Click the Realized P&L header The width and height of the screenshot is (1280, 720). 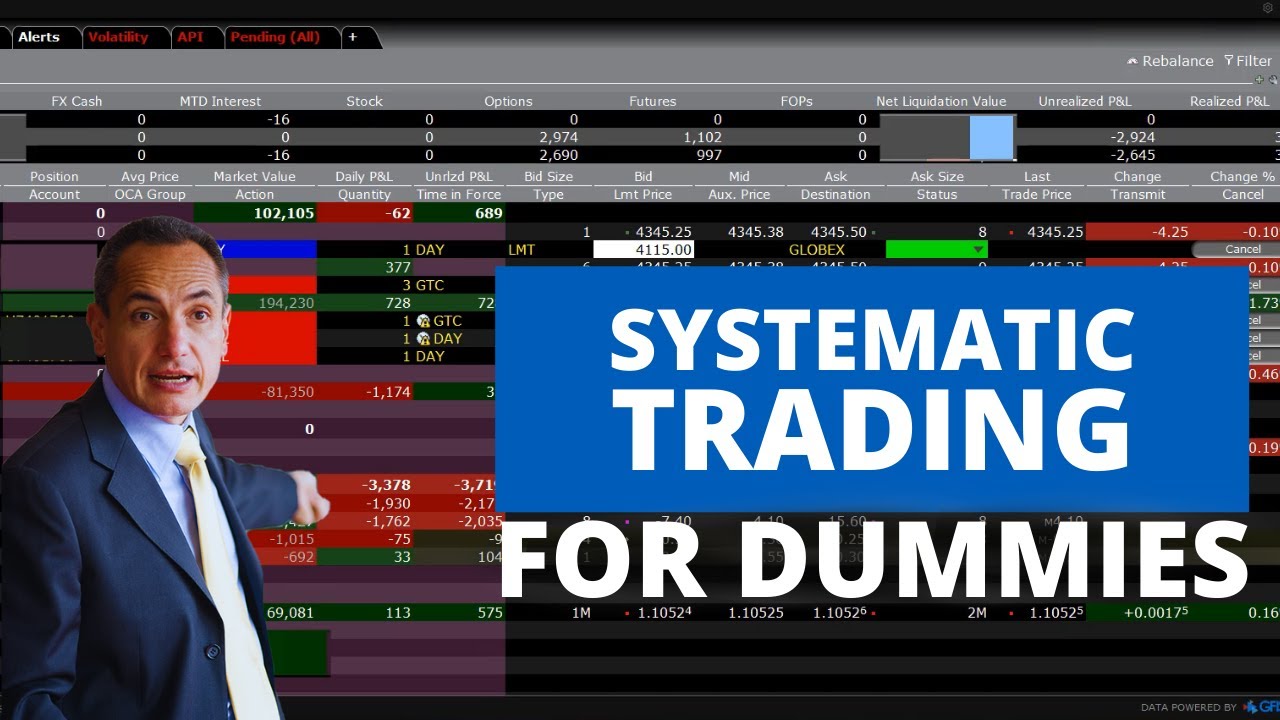[x=1229, y=101]
